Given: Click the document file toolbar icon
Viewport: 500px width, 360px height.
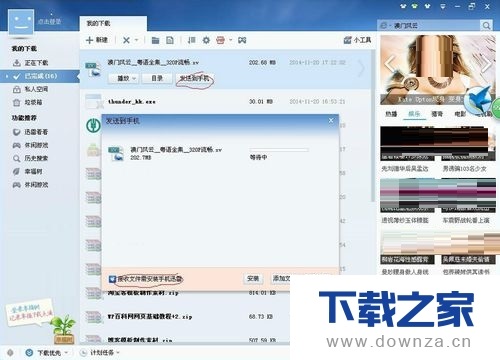Looking at the screenshot, I should pyautogui.click(x=170, y=40).
